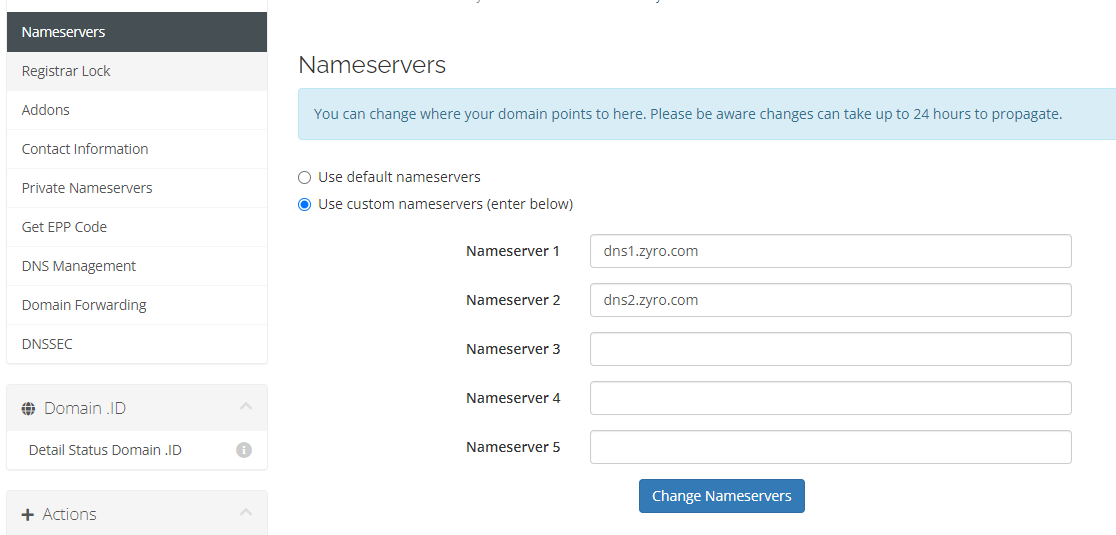
Task: Open Contact Information section
Action: coord(137,149)
